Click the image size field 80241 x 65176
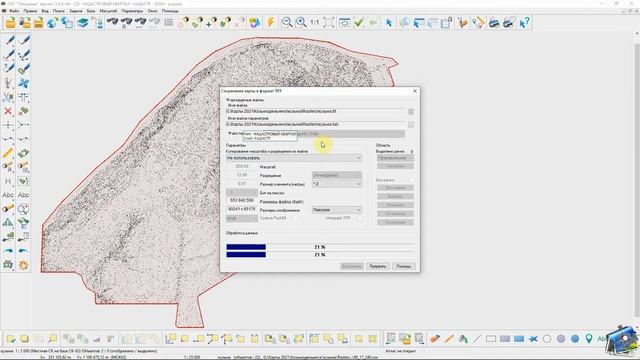The height and width of the screenshot is (360, 640). point(242,209)
